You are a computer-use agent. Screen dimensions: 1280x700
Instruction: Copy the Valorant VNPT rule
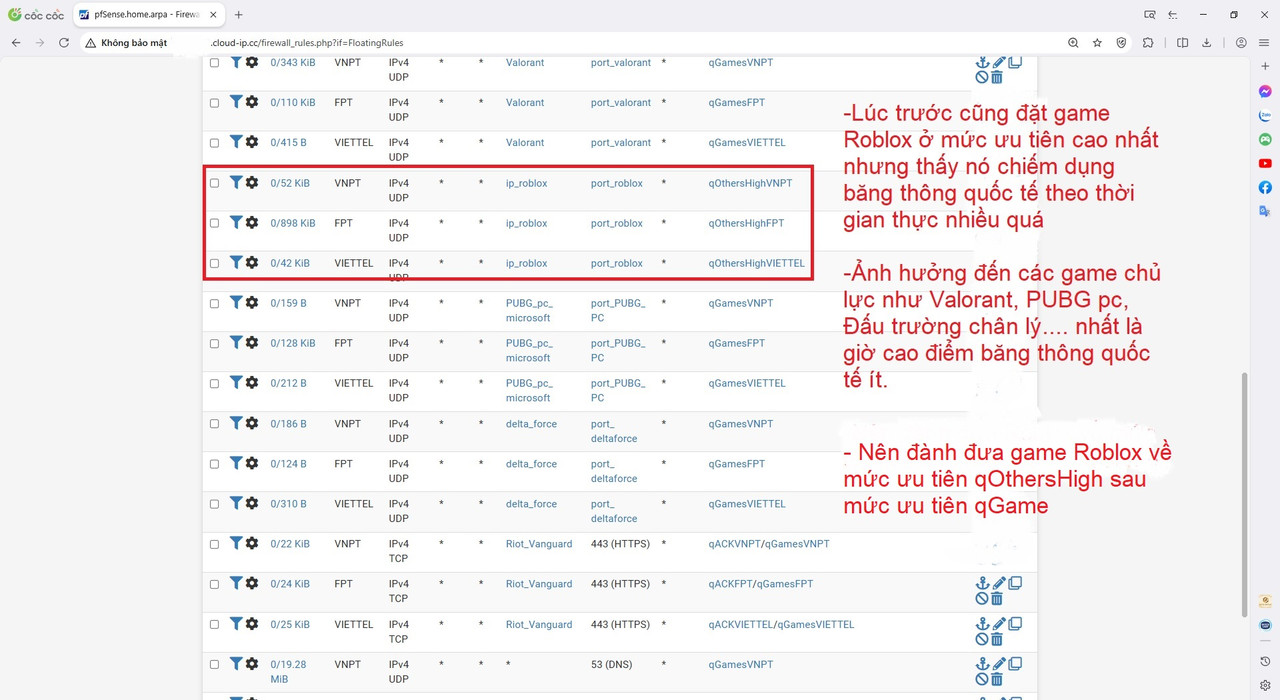(1015, 62)
